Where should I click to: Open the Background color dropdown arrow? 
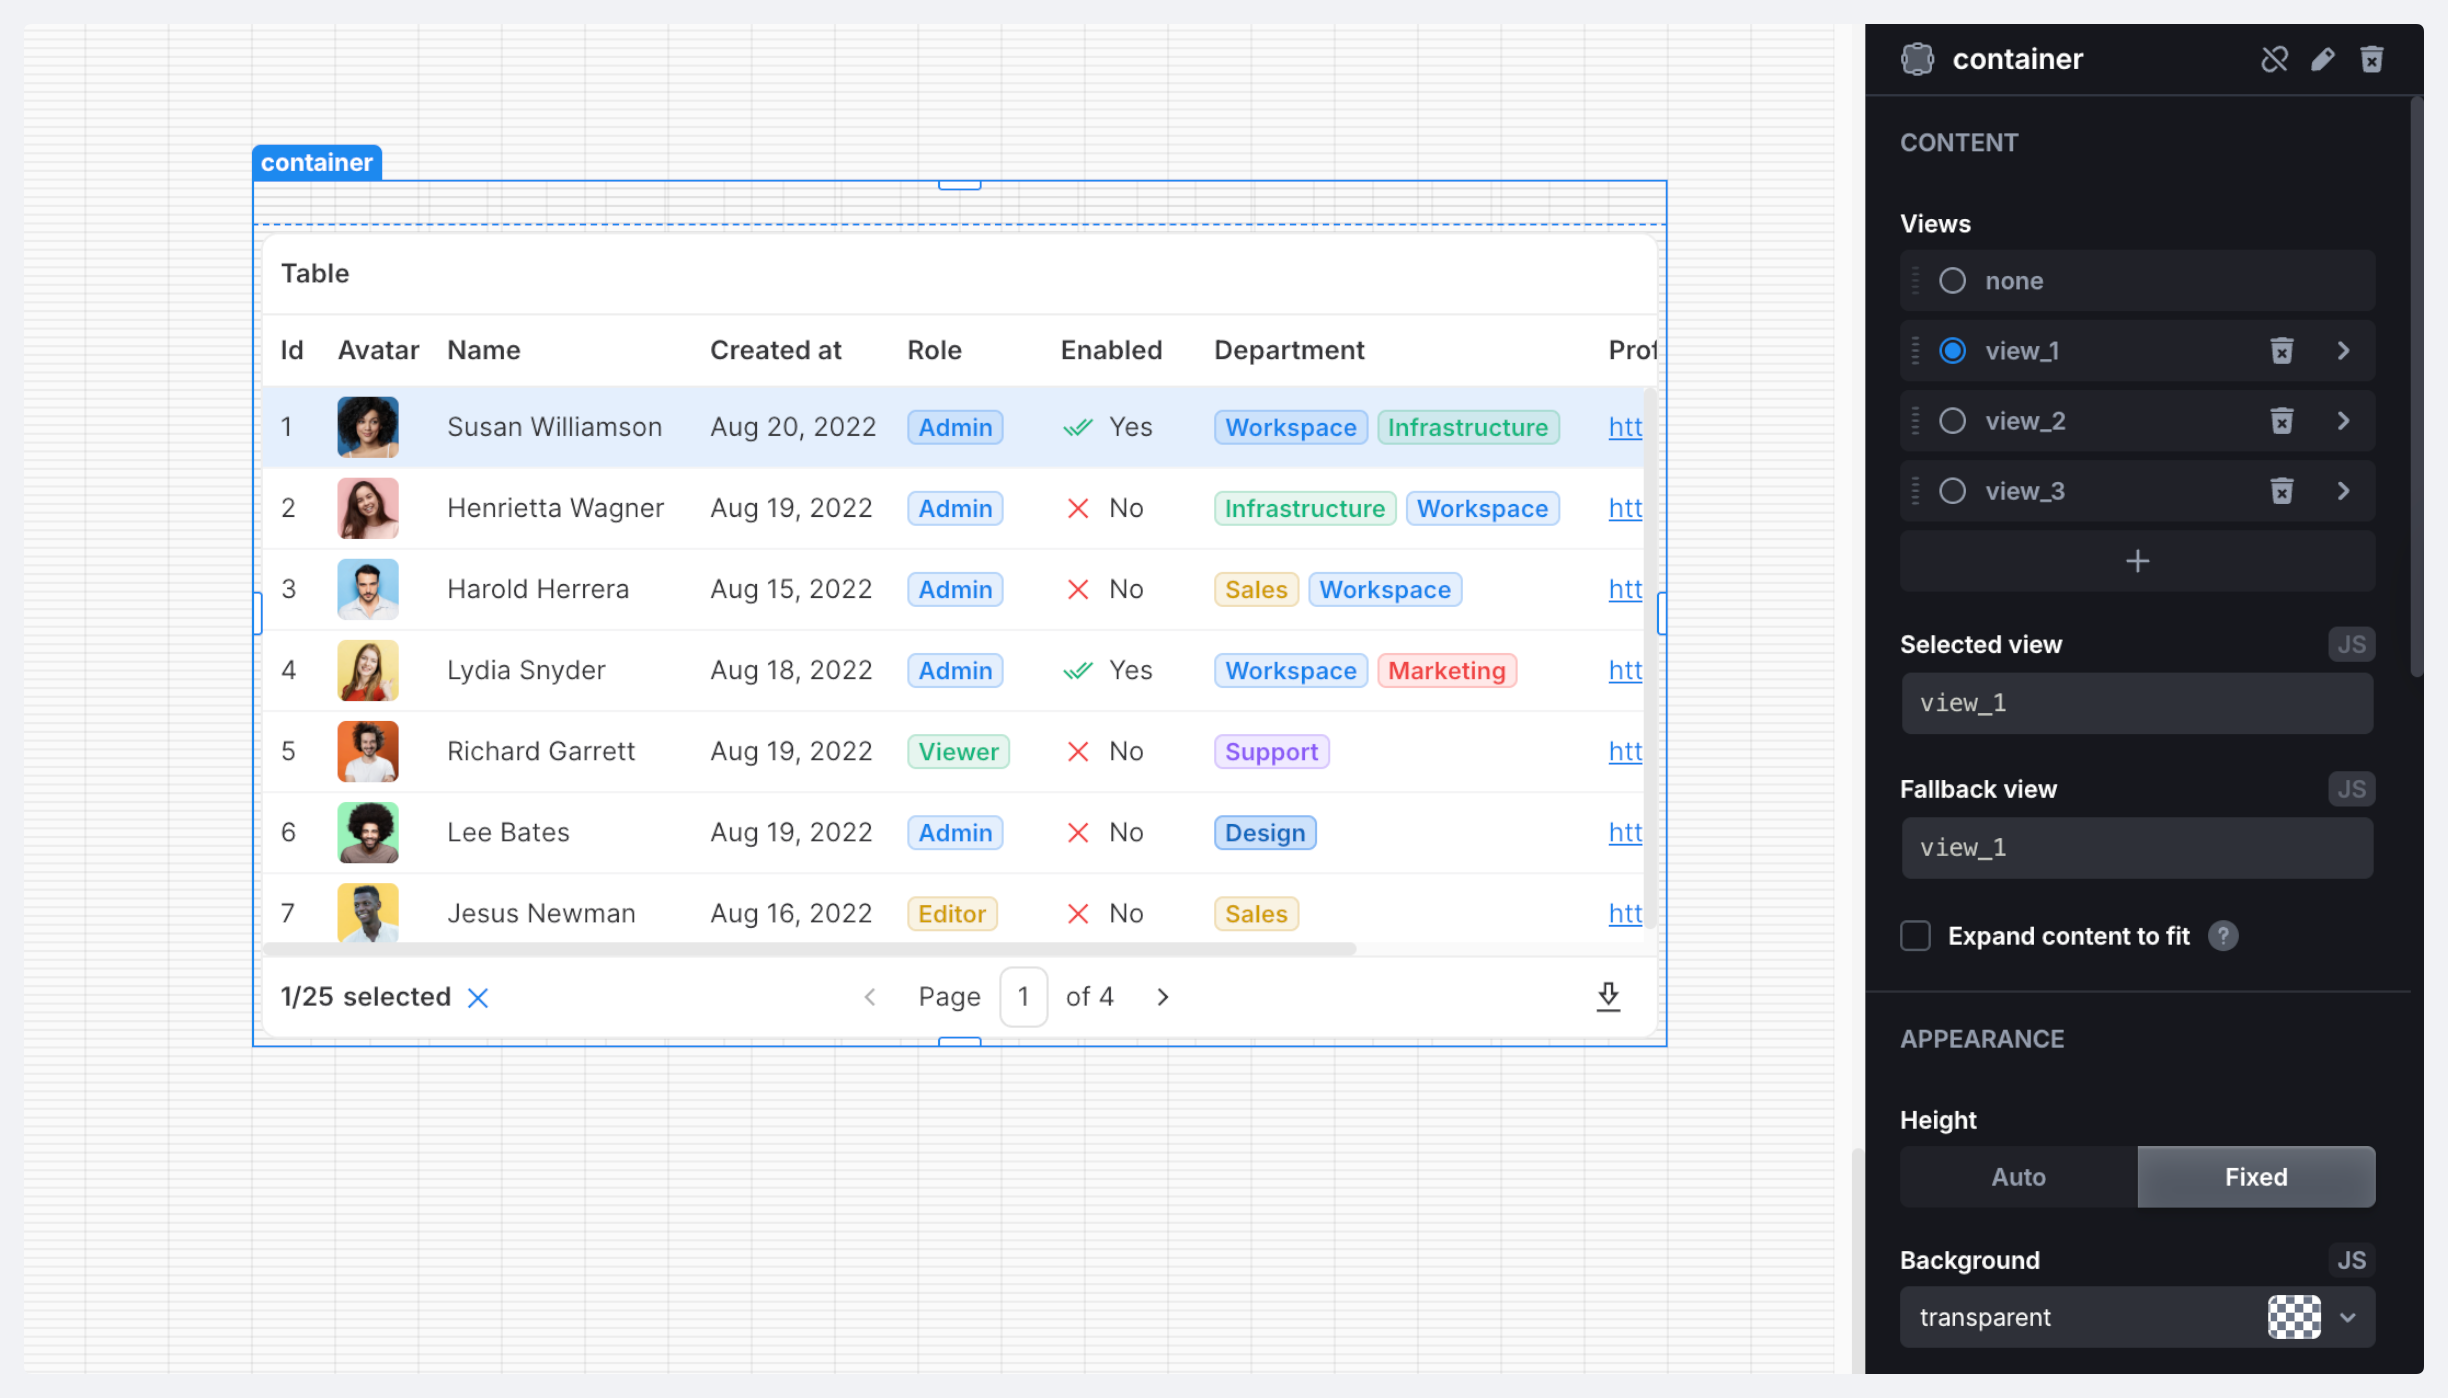pos(2348,1317)
